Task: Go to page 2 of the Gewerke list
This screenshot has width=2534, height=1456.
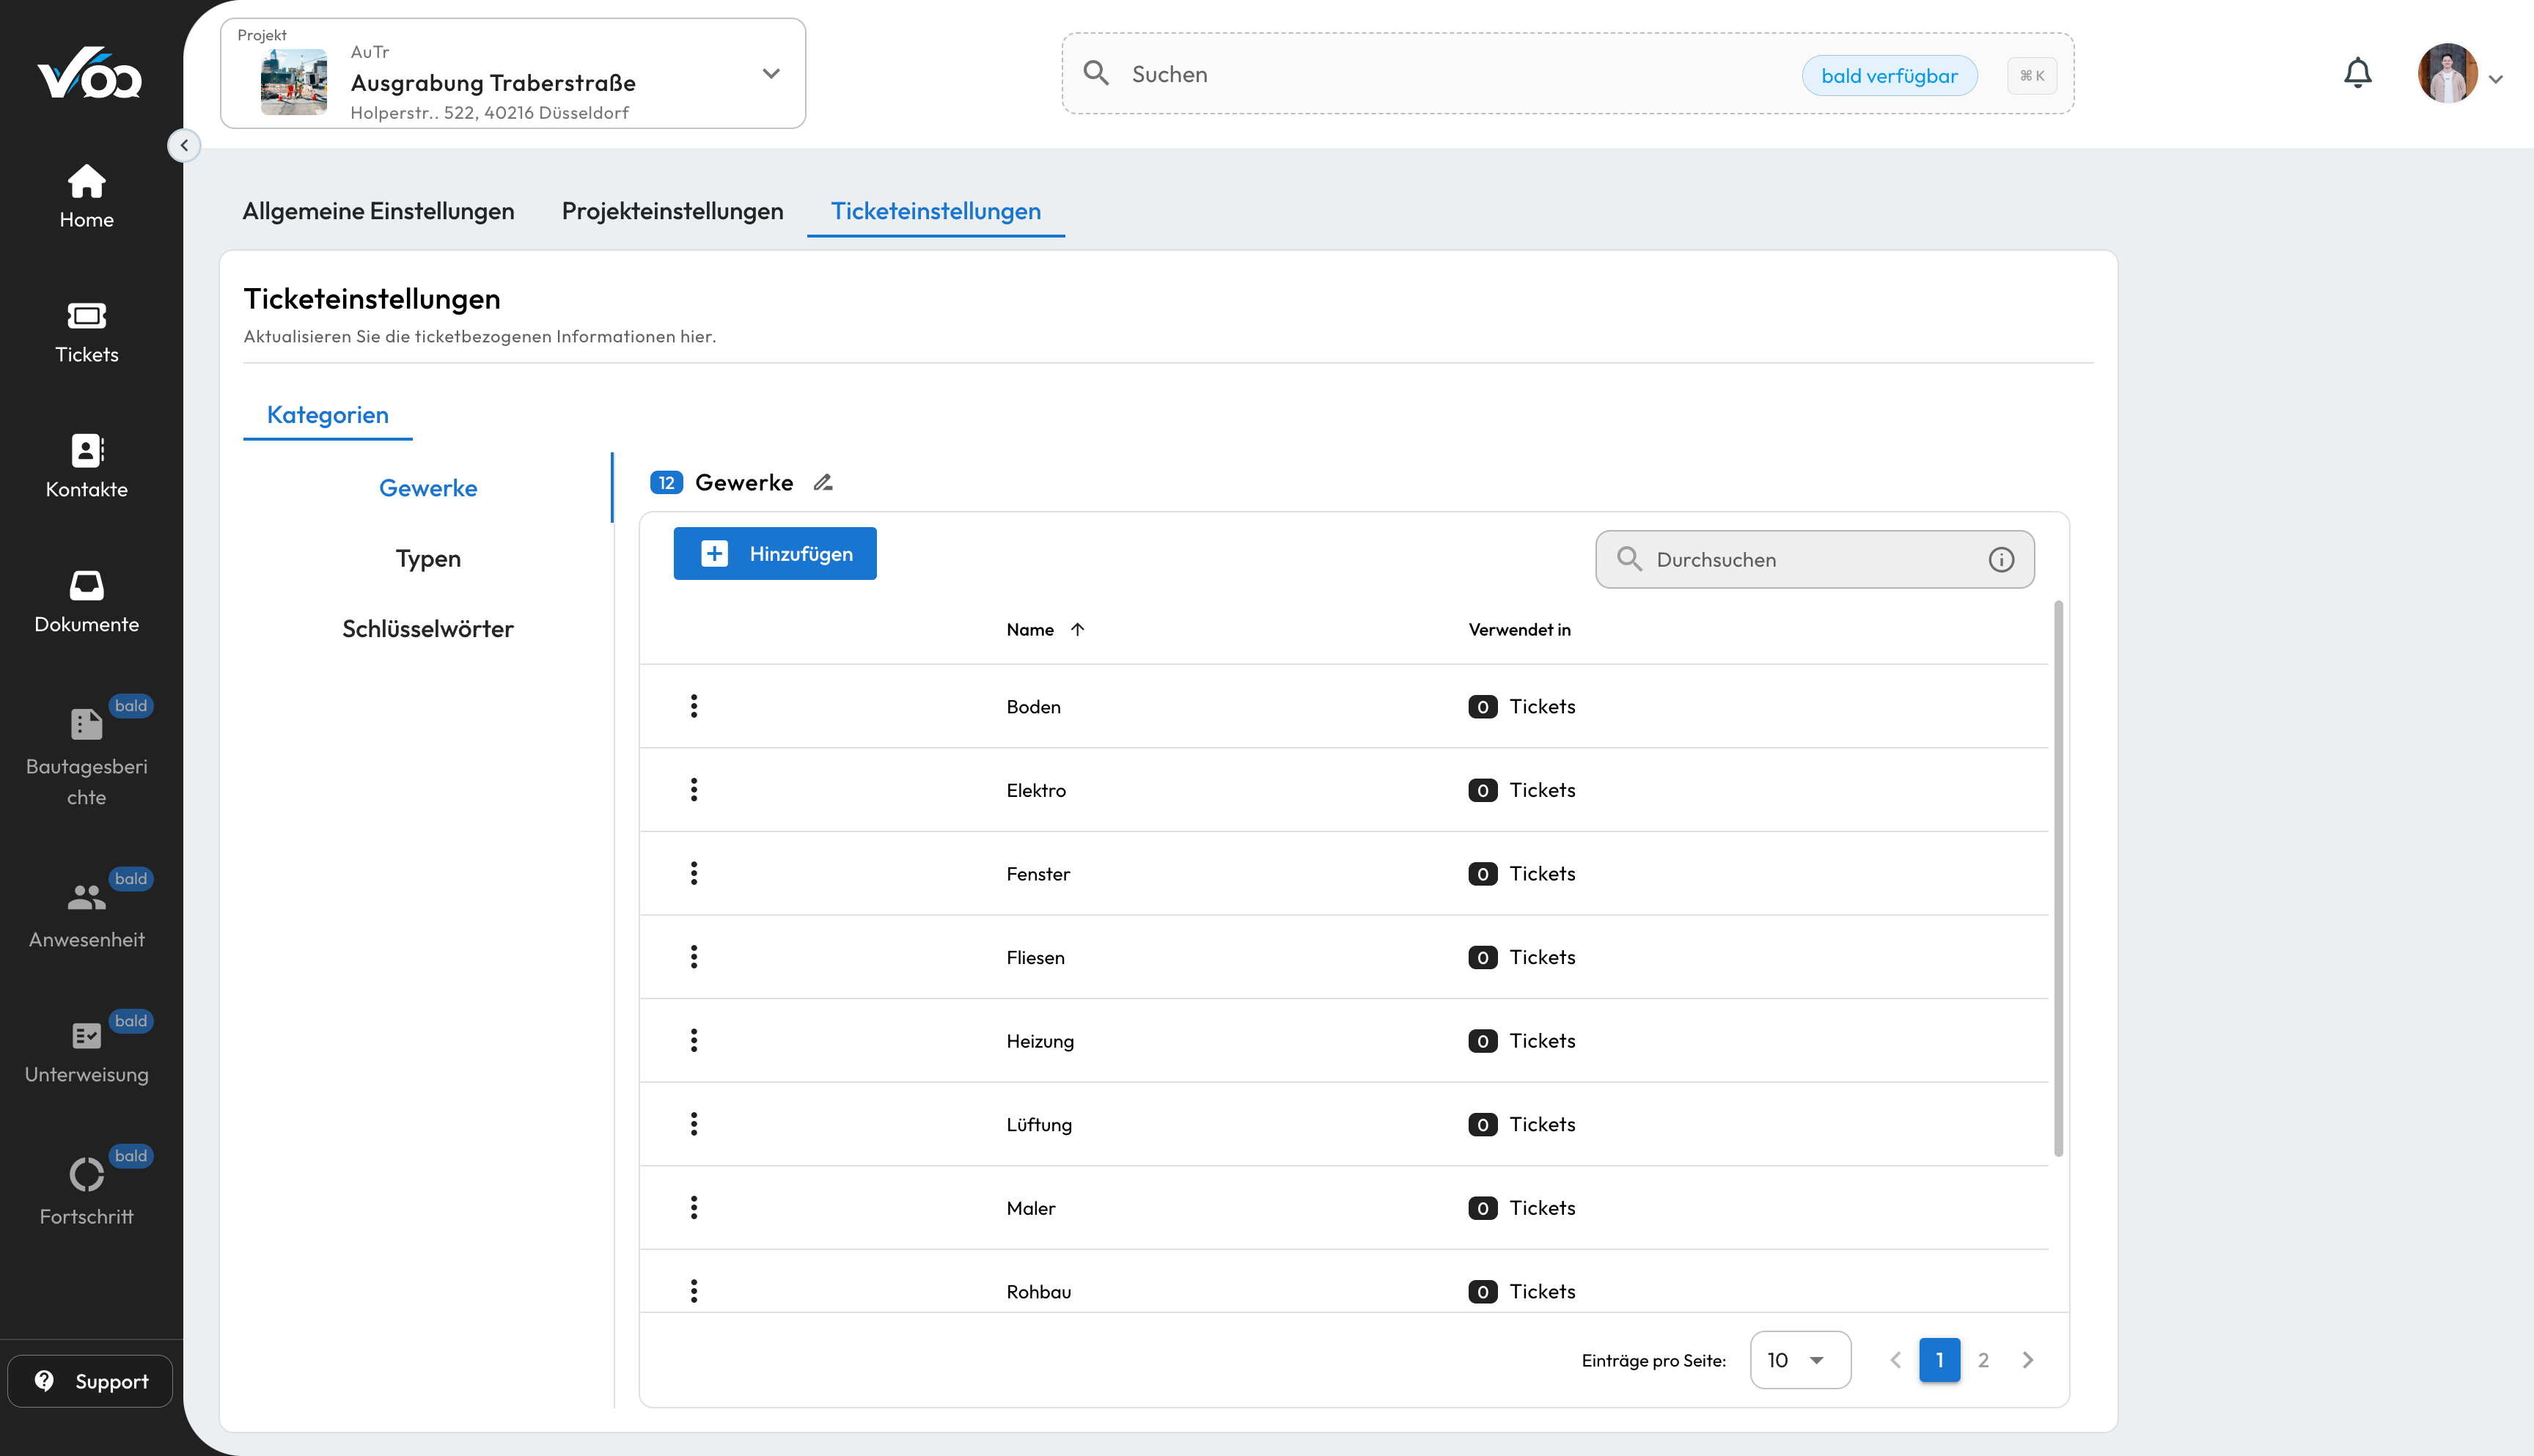Action: (1984, 1360)
